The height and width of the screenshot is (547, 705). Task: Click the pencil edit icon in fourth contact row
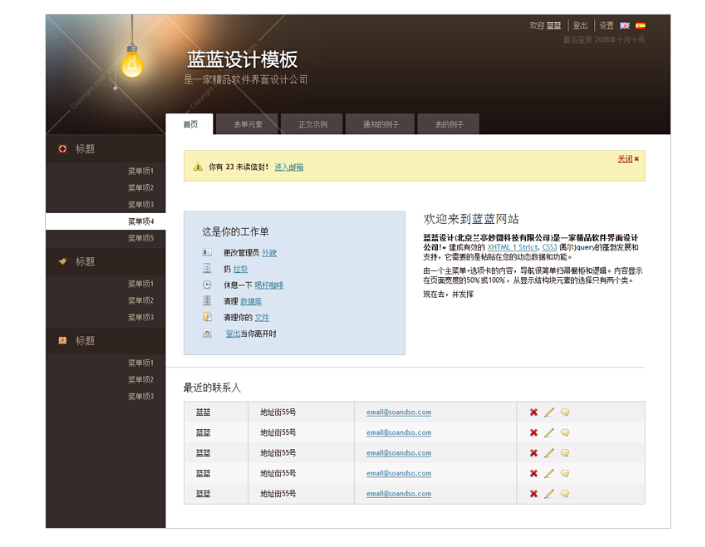pos(549,474)
